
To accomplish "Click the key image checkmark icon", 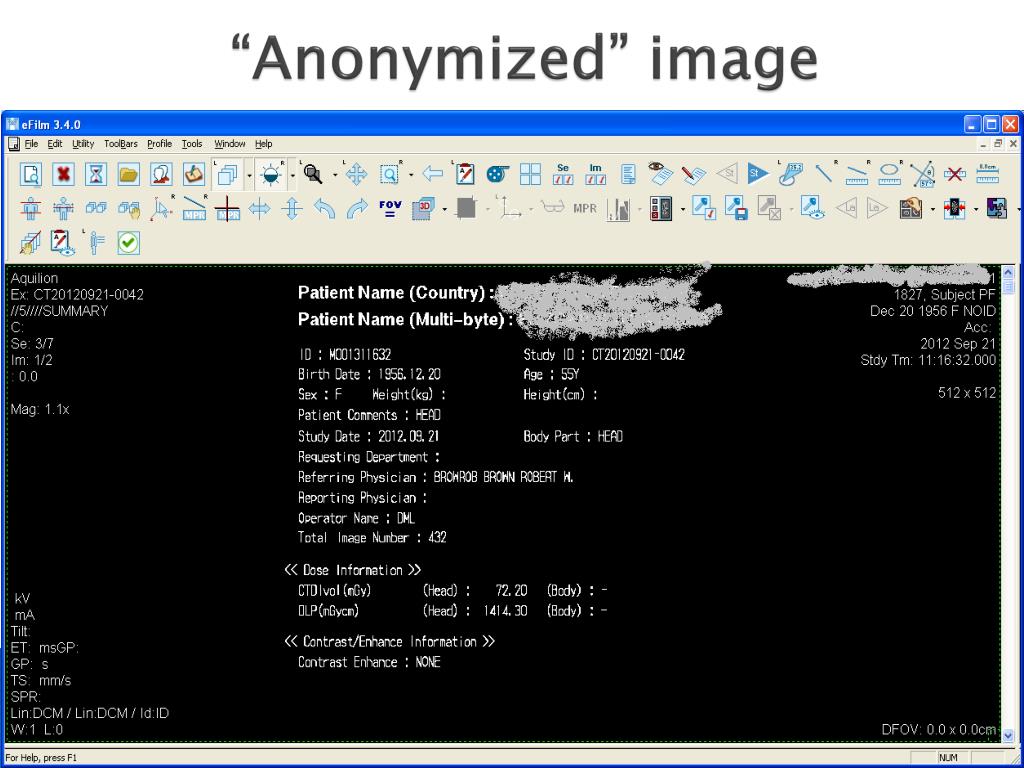I will point(704,209).
